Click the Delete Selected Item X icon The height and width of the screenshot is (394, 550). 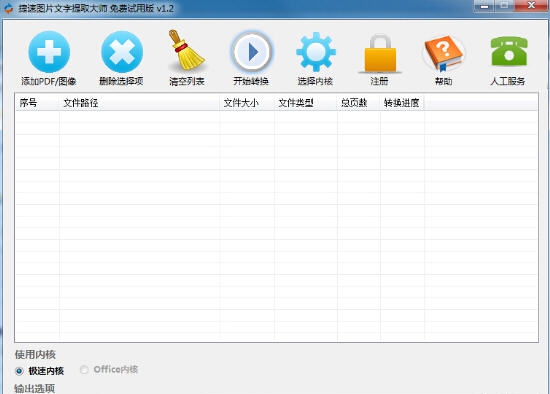(x=122, y=52)
